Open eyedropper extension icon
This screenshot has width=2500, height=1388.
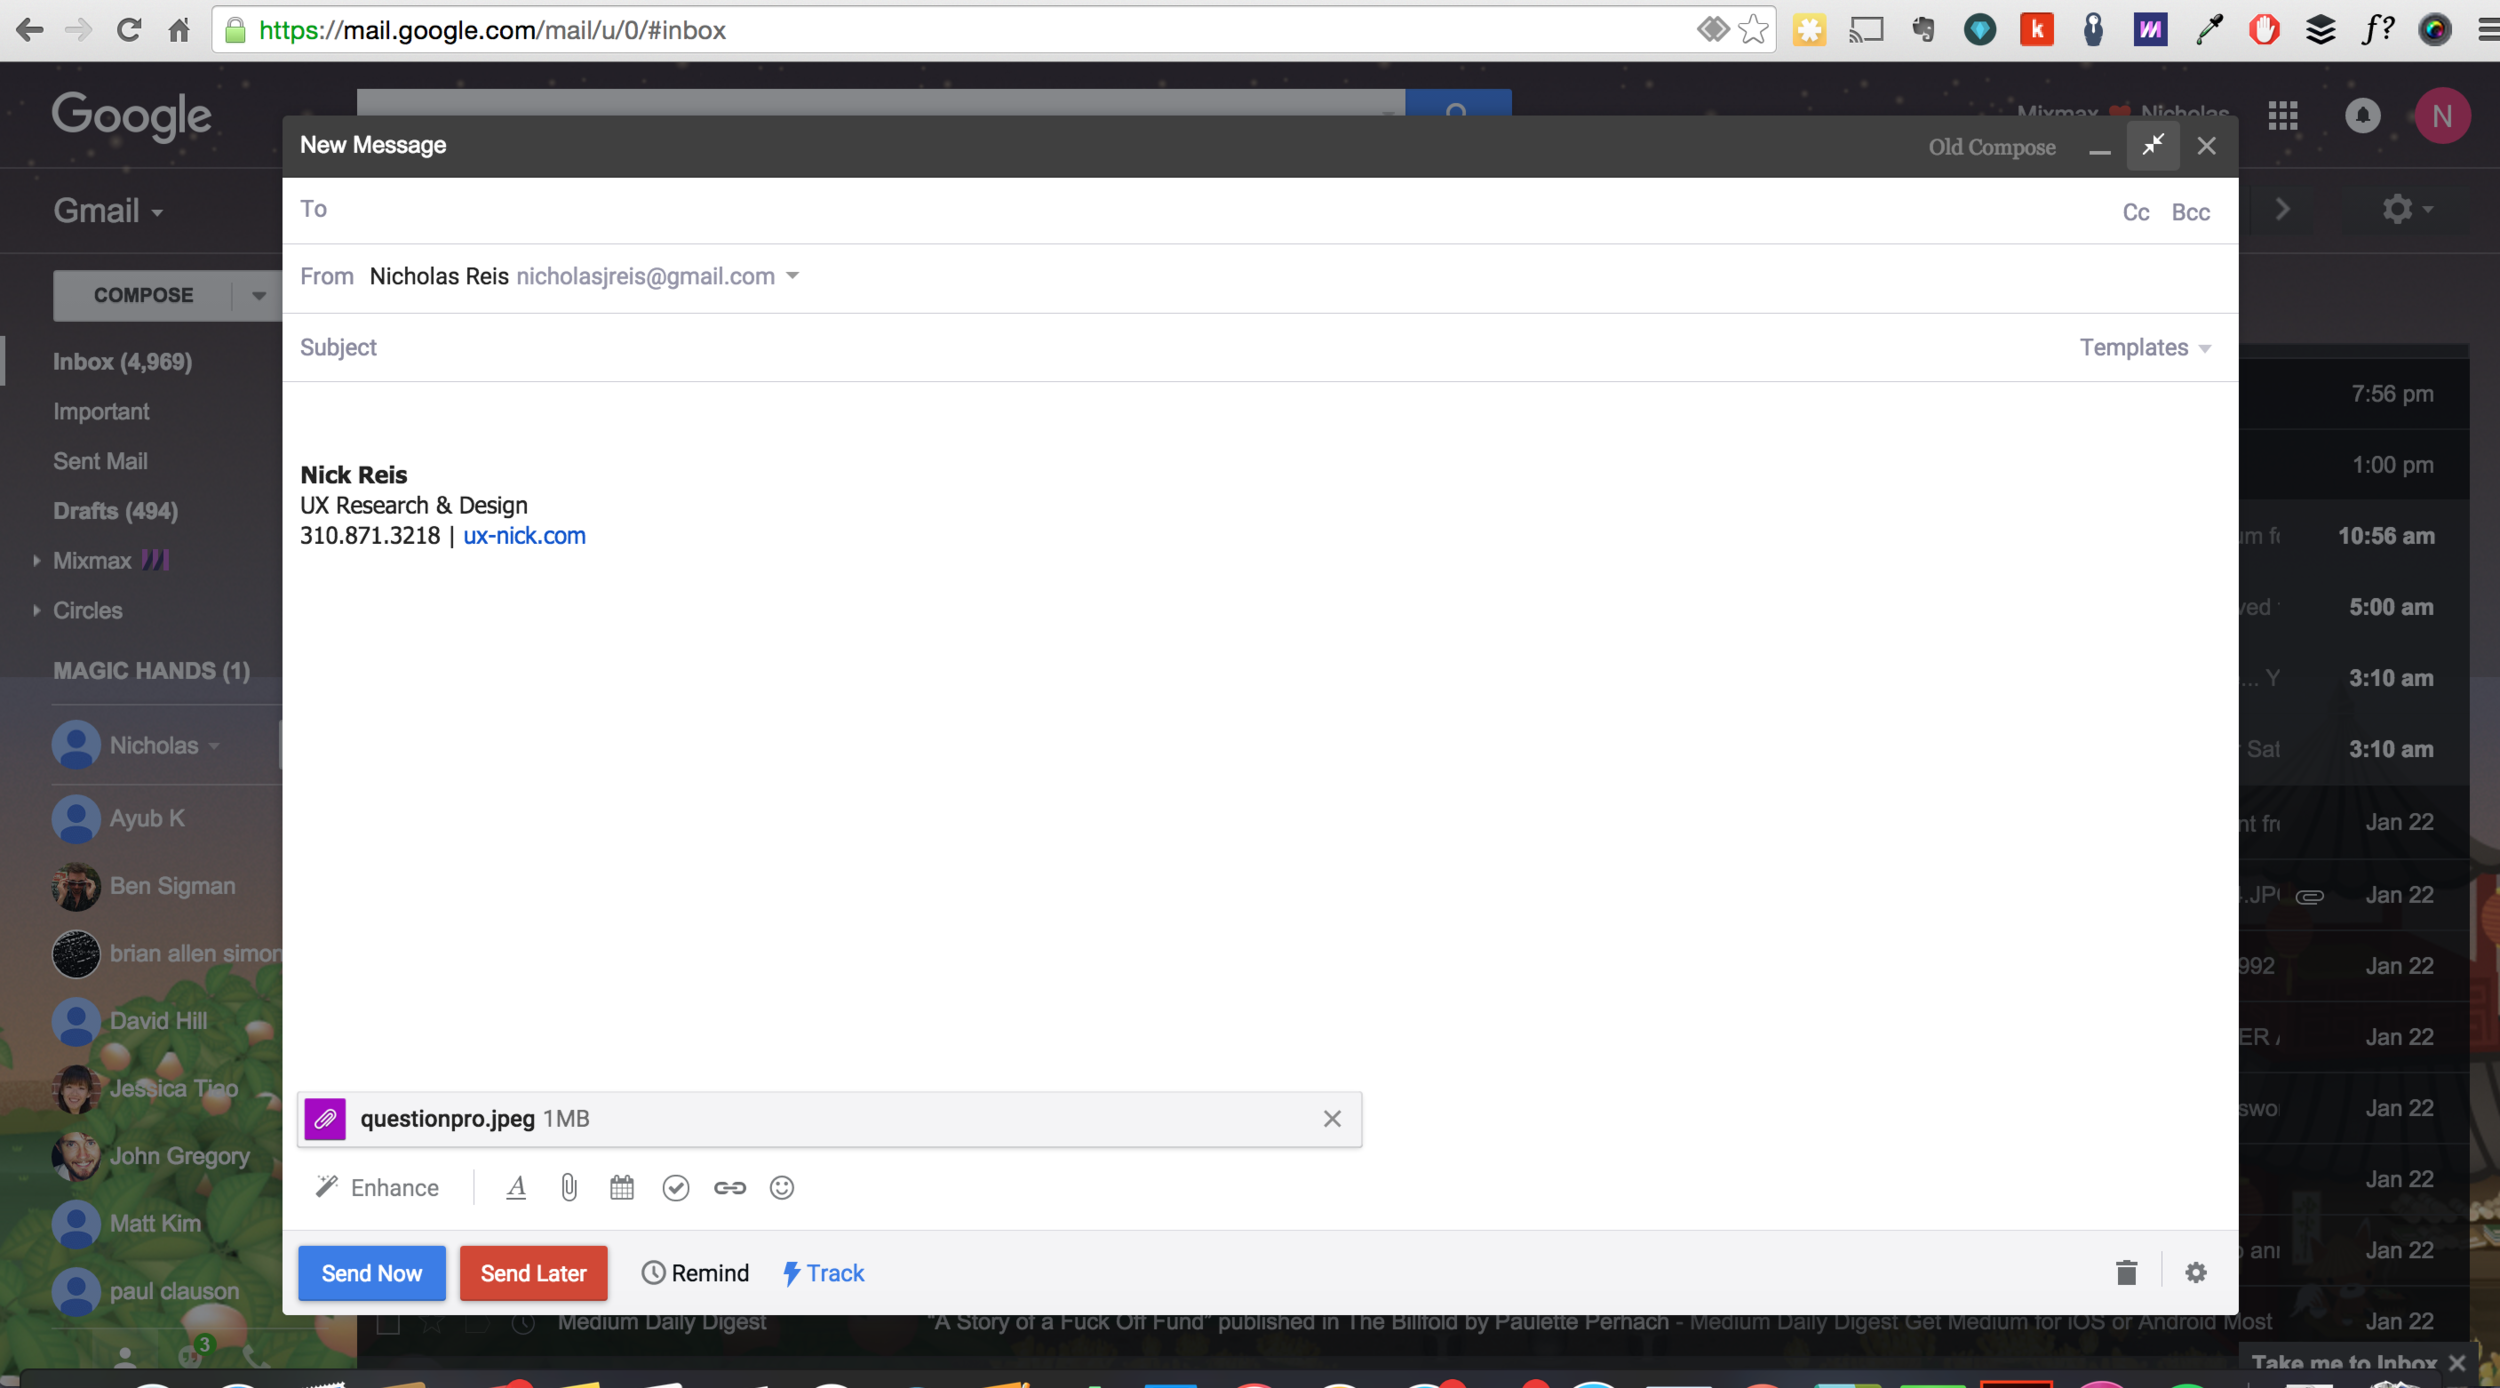(x=2208, y=30)
